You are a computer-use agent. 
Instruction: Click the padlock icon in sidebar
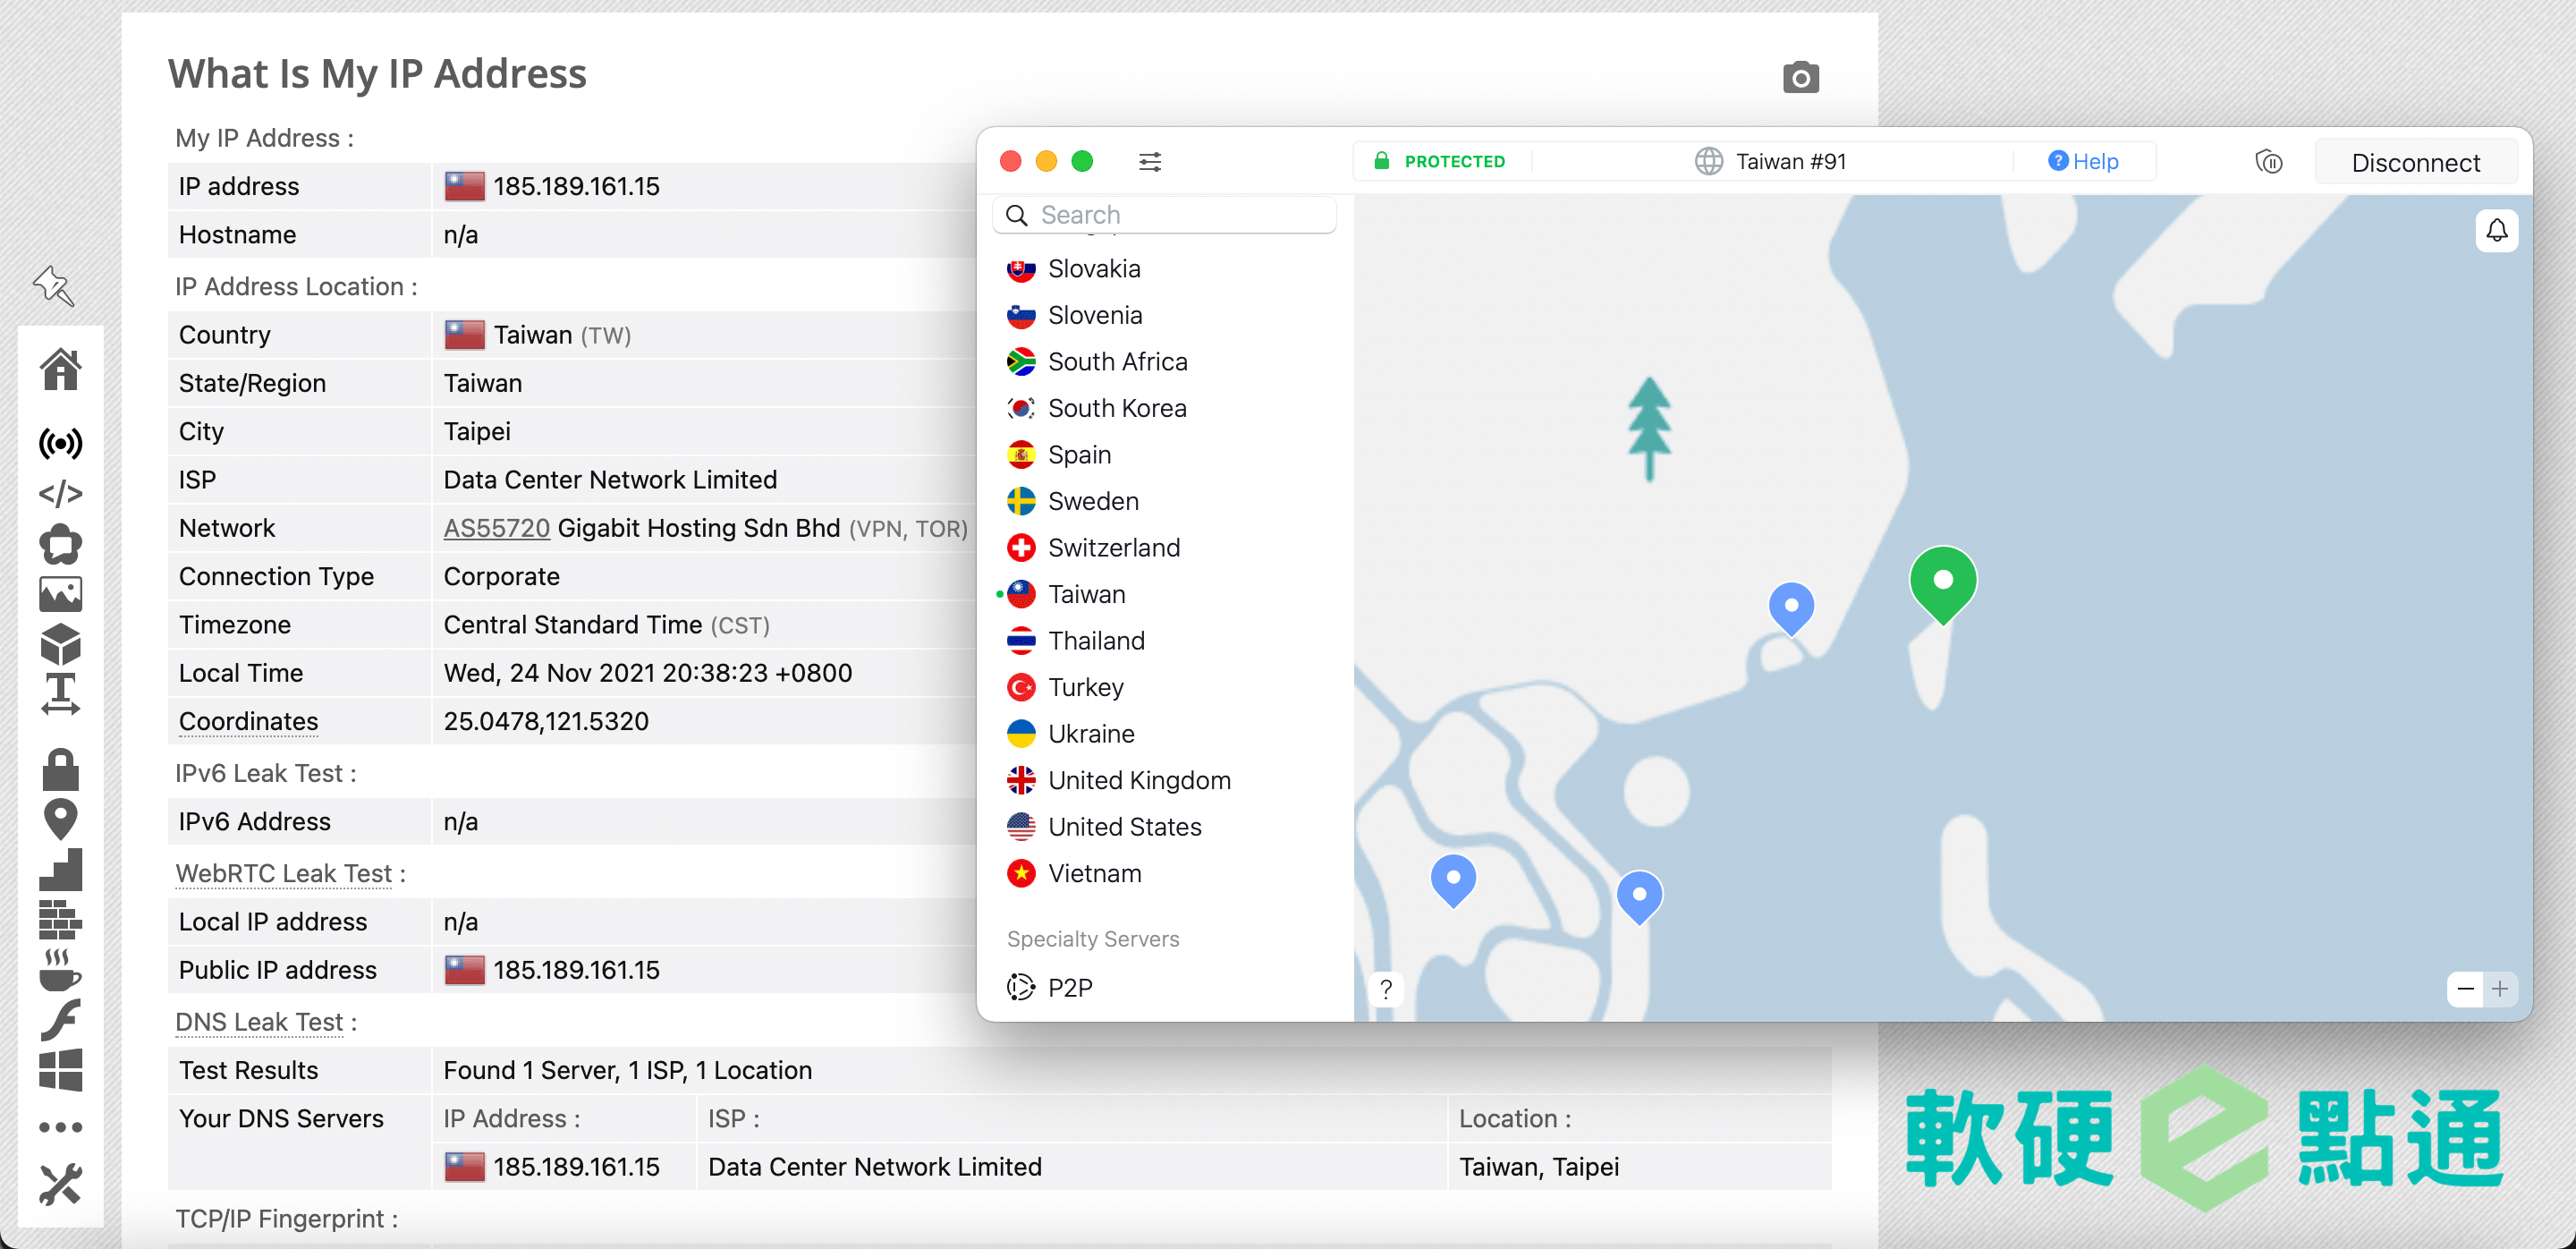pos(60,769)
